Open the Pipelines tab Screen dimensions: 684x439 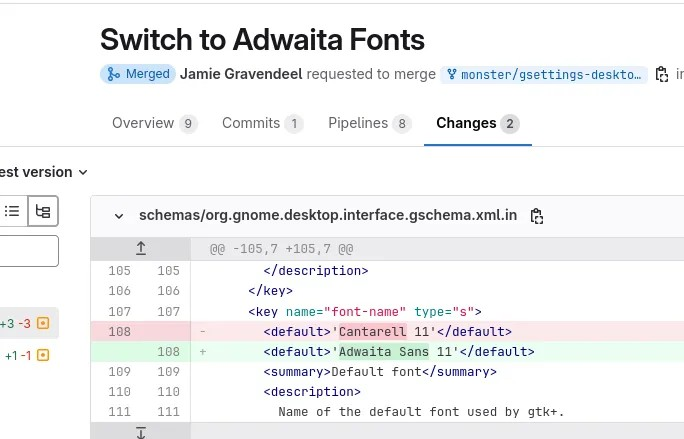pyautogui.click(x=369, y=123)
